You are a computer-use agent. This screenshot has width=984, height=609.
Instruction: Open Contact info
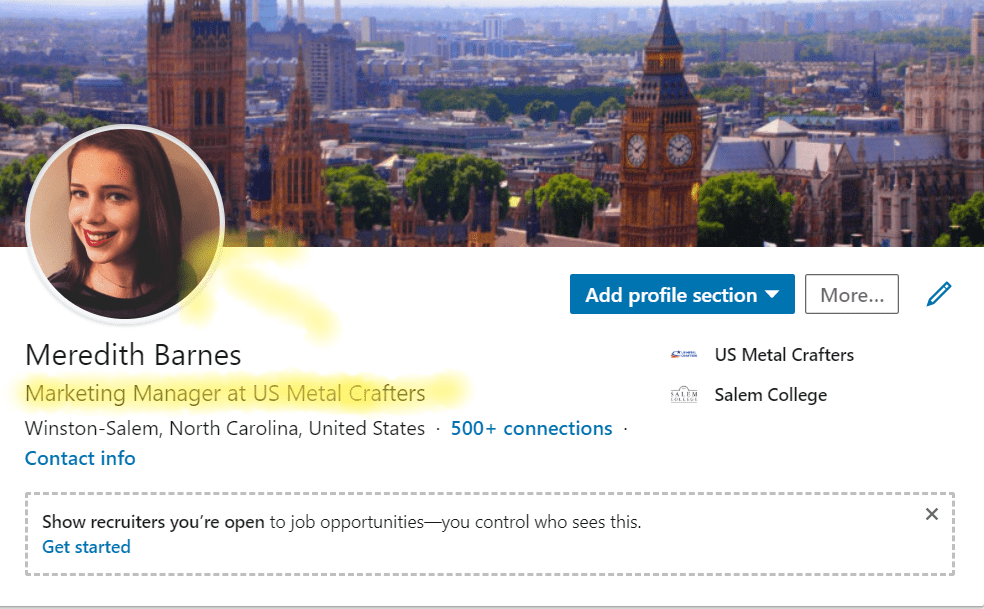(x=80, y=458)
